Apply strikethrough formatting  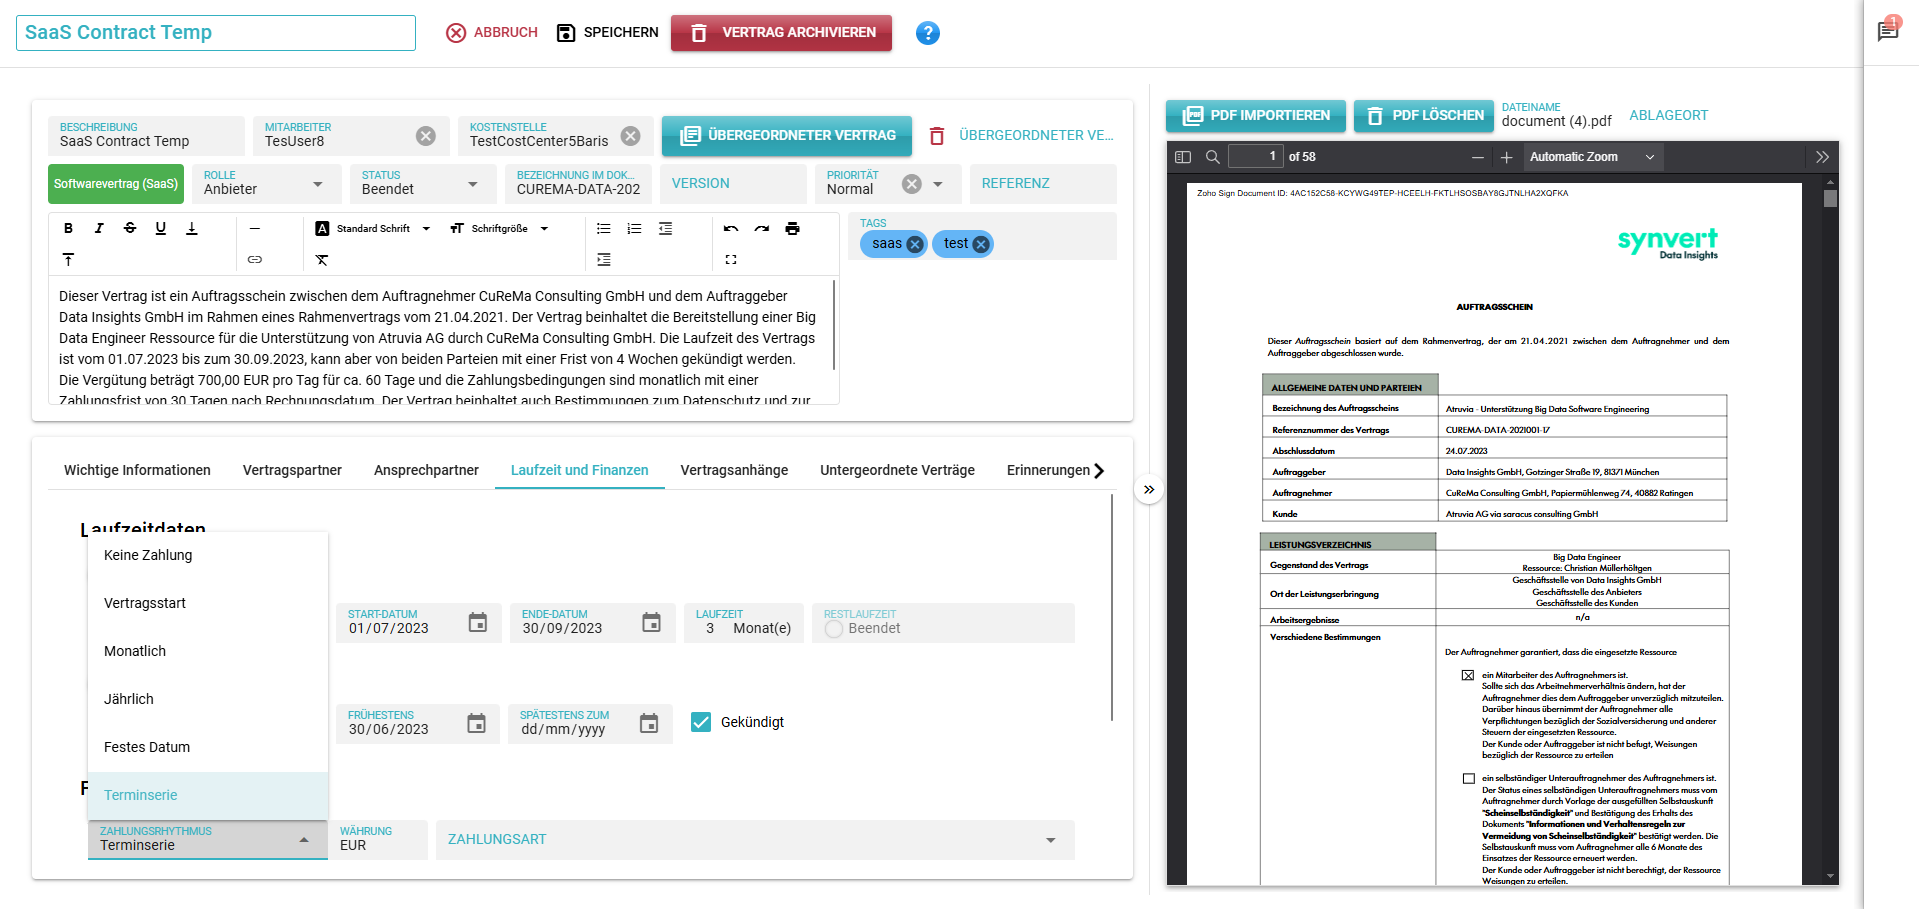coord(130,229)
